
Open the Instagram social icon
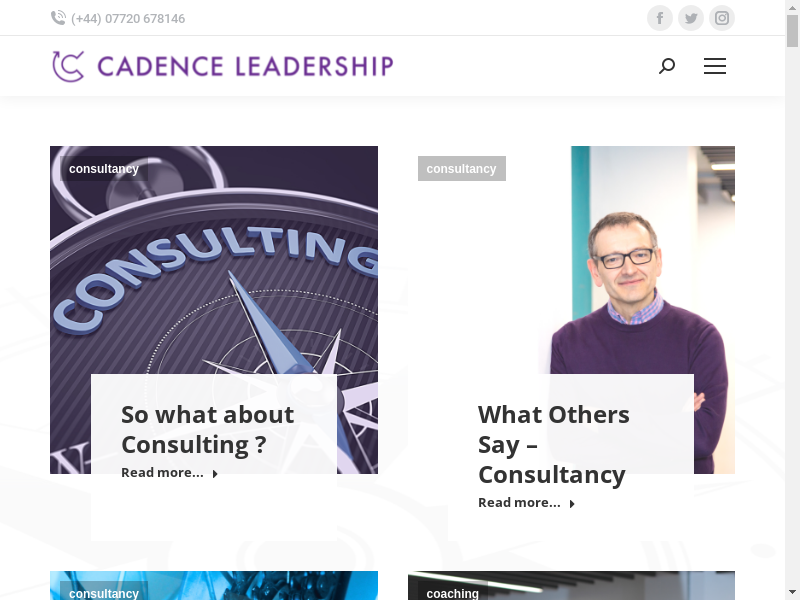point(722,18)
